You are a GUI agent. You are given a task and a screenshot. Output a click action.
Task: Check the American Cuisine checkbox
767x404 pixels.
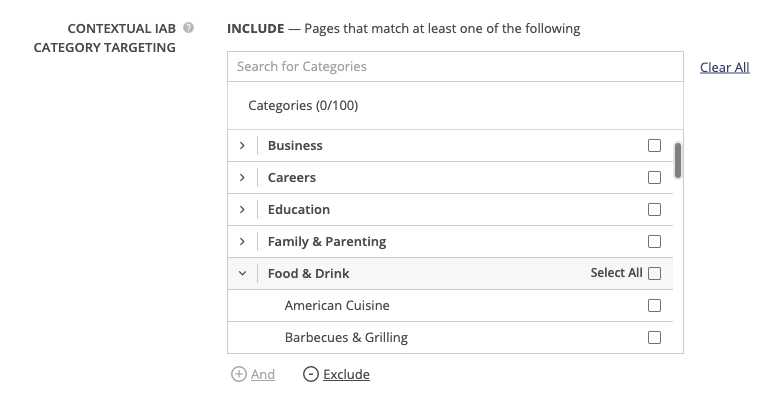tap(654, 306)
